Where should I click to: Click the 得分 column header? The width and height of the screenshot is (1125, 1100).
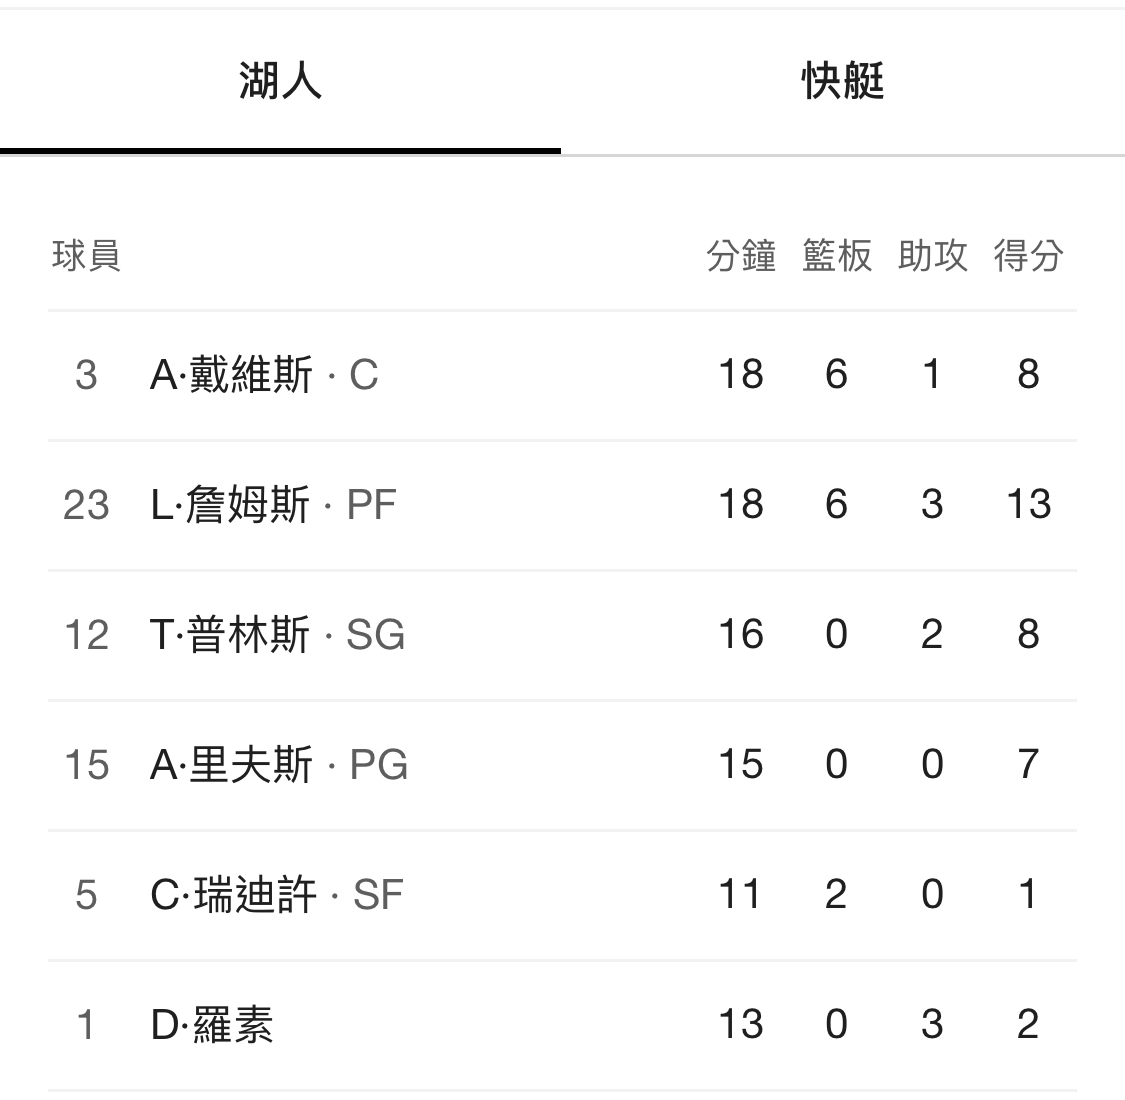pos(1028,256)
